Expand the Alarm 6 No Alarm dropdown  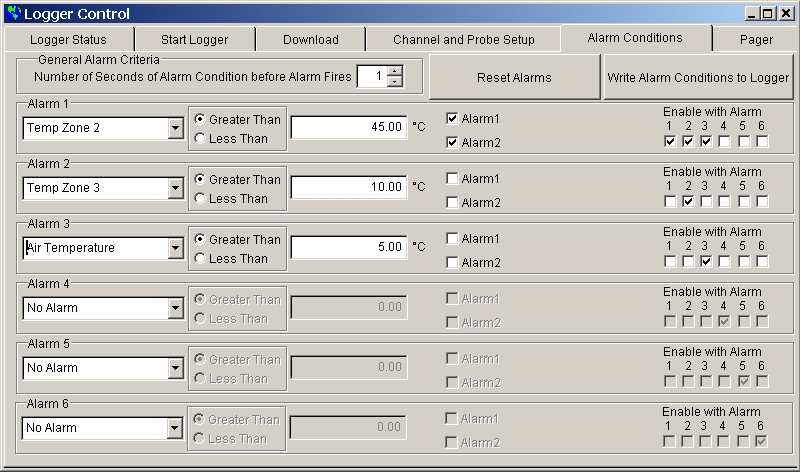174,428
